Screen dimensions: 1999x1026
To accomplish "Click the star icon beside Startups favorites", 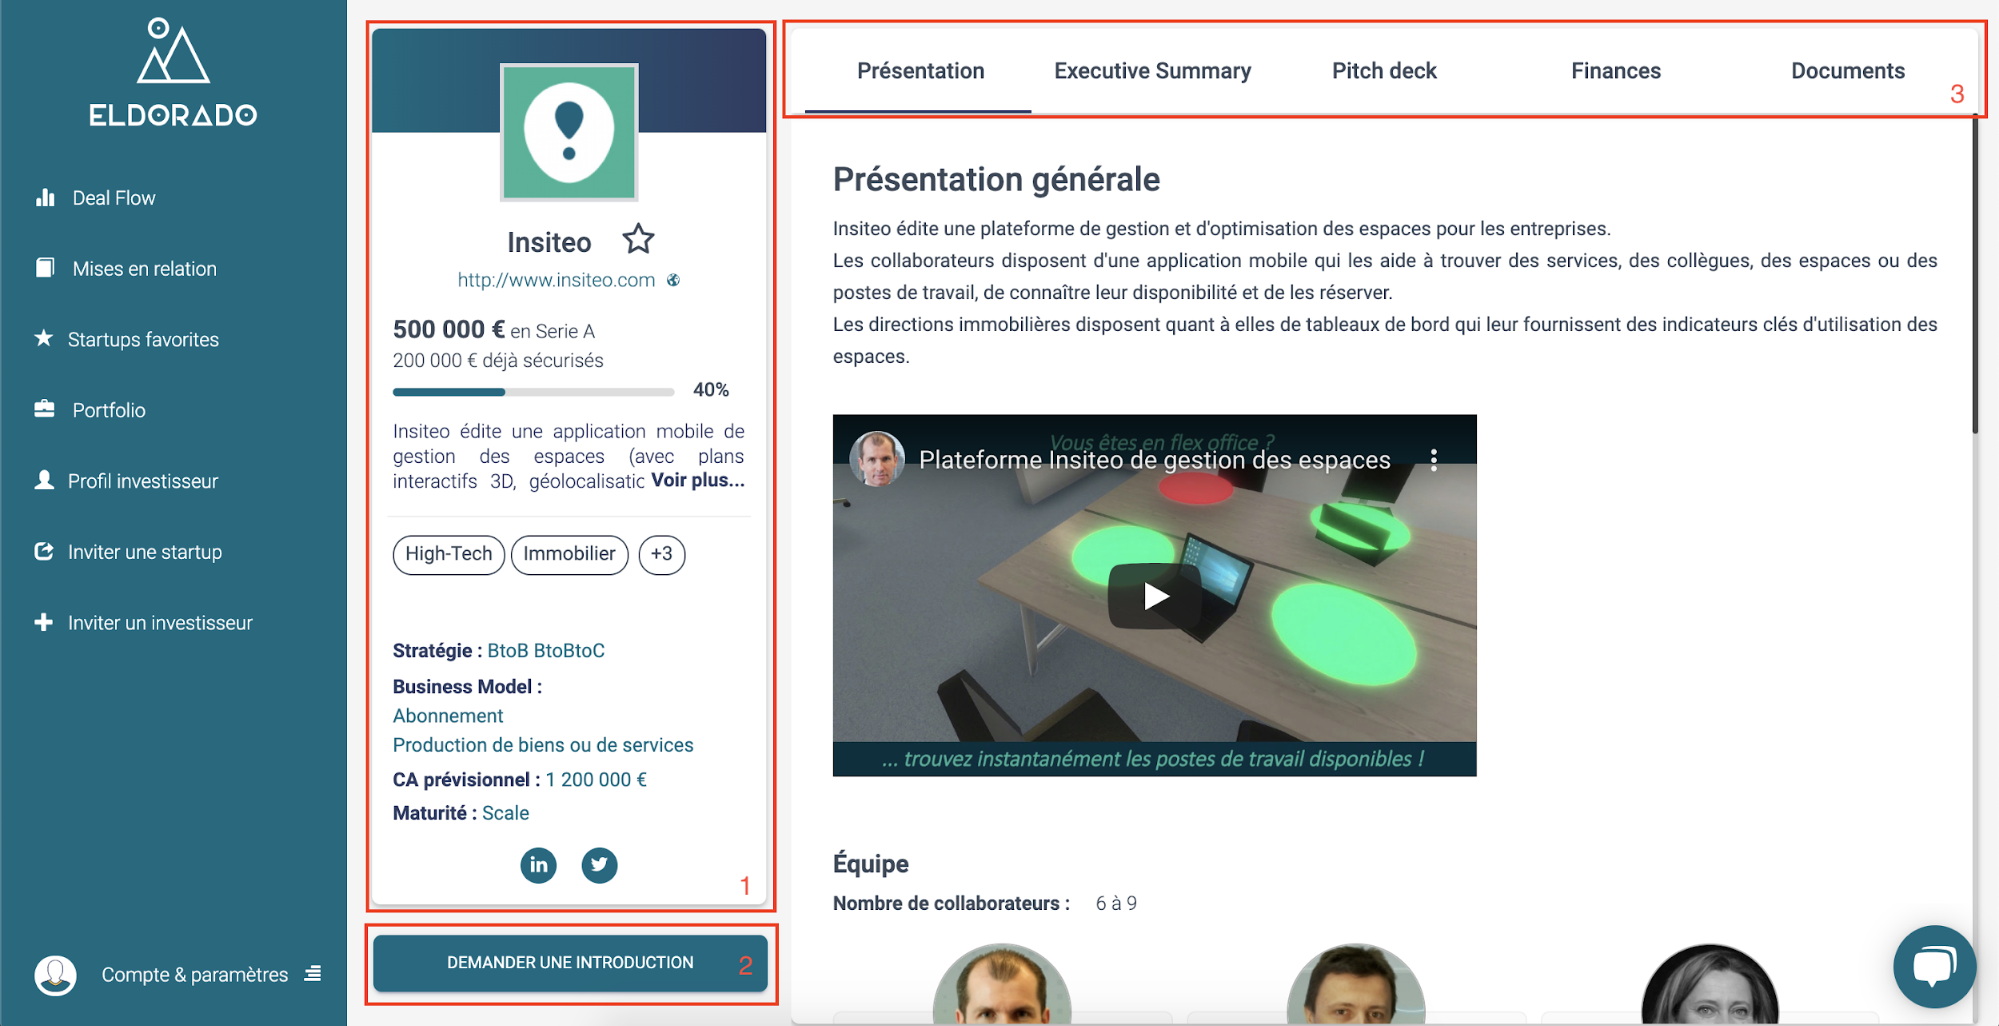I will coord(44,338).
